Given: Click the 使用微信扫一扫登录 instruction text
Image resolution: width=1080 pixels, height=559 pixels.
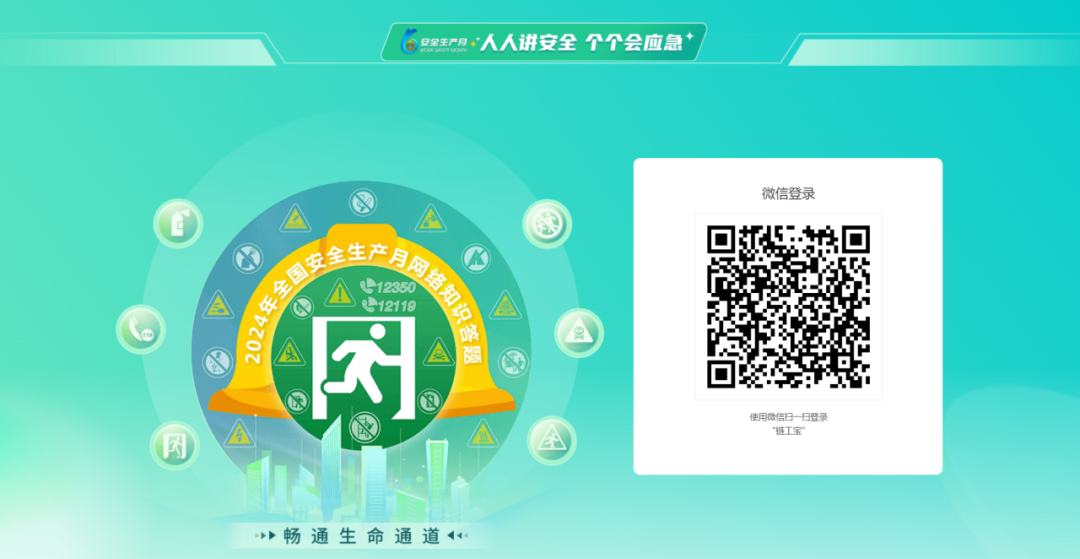Looking at the screenshot, I should tap(788, 417).
